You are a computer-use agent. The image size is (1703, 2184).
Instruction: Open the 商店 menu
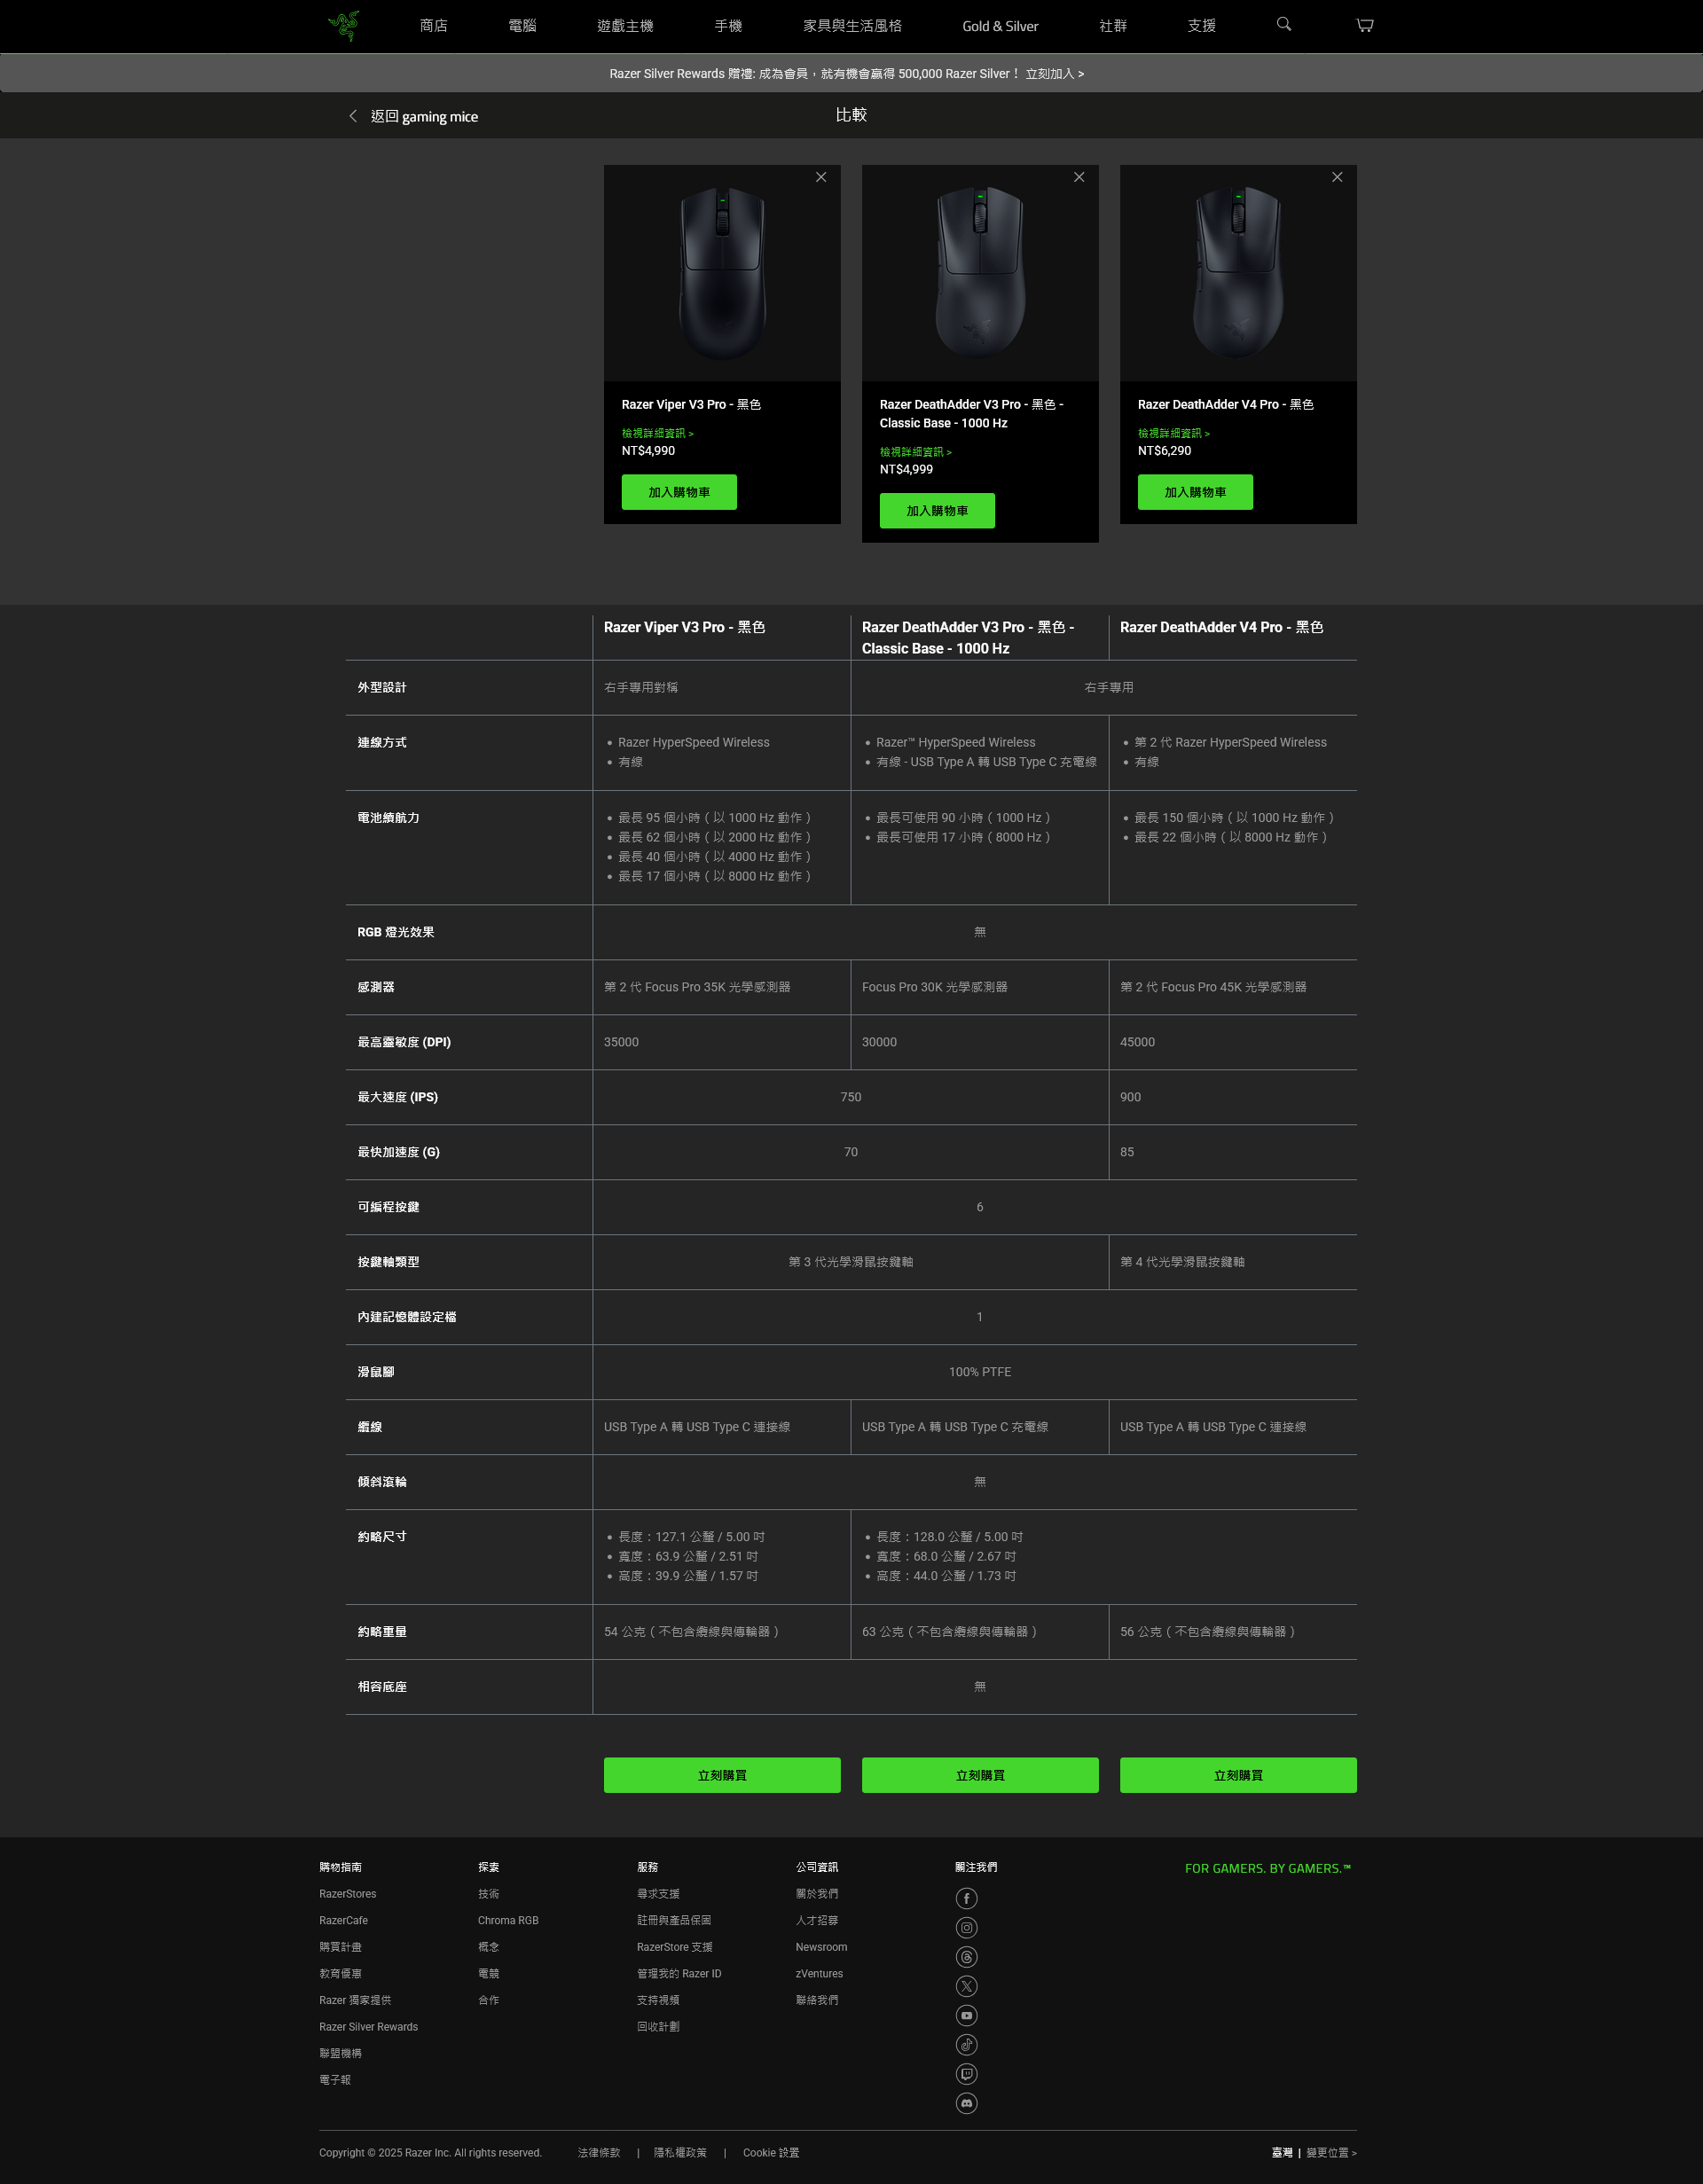coord(433,26)
